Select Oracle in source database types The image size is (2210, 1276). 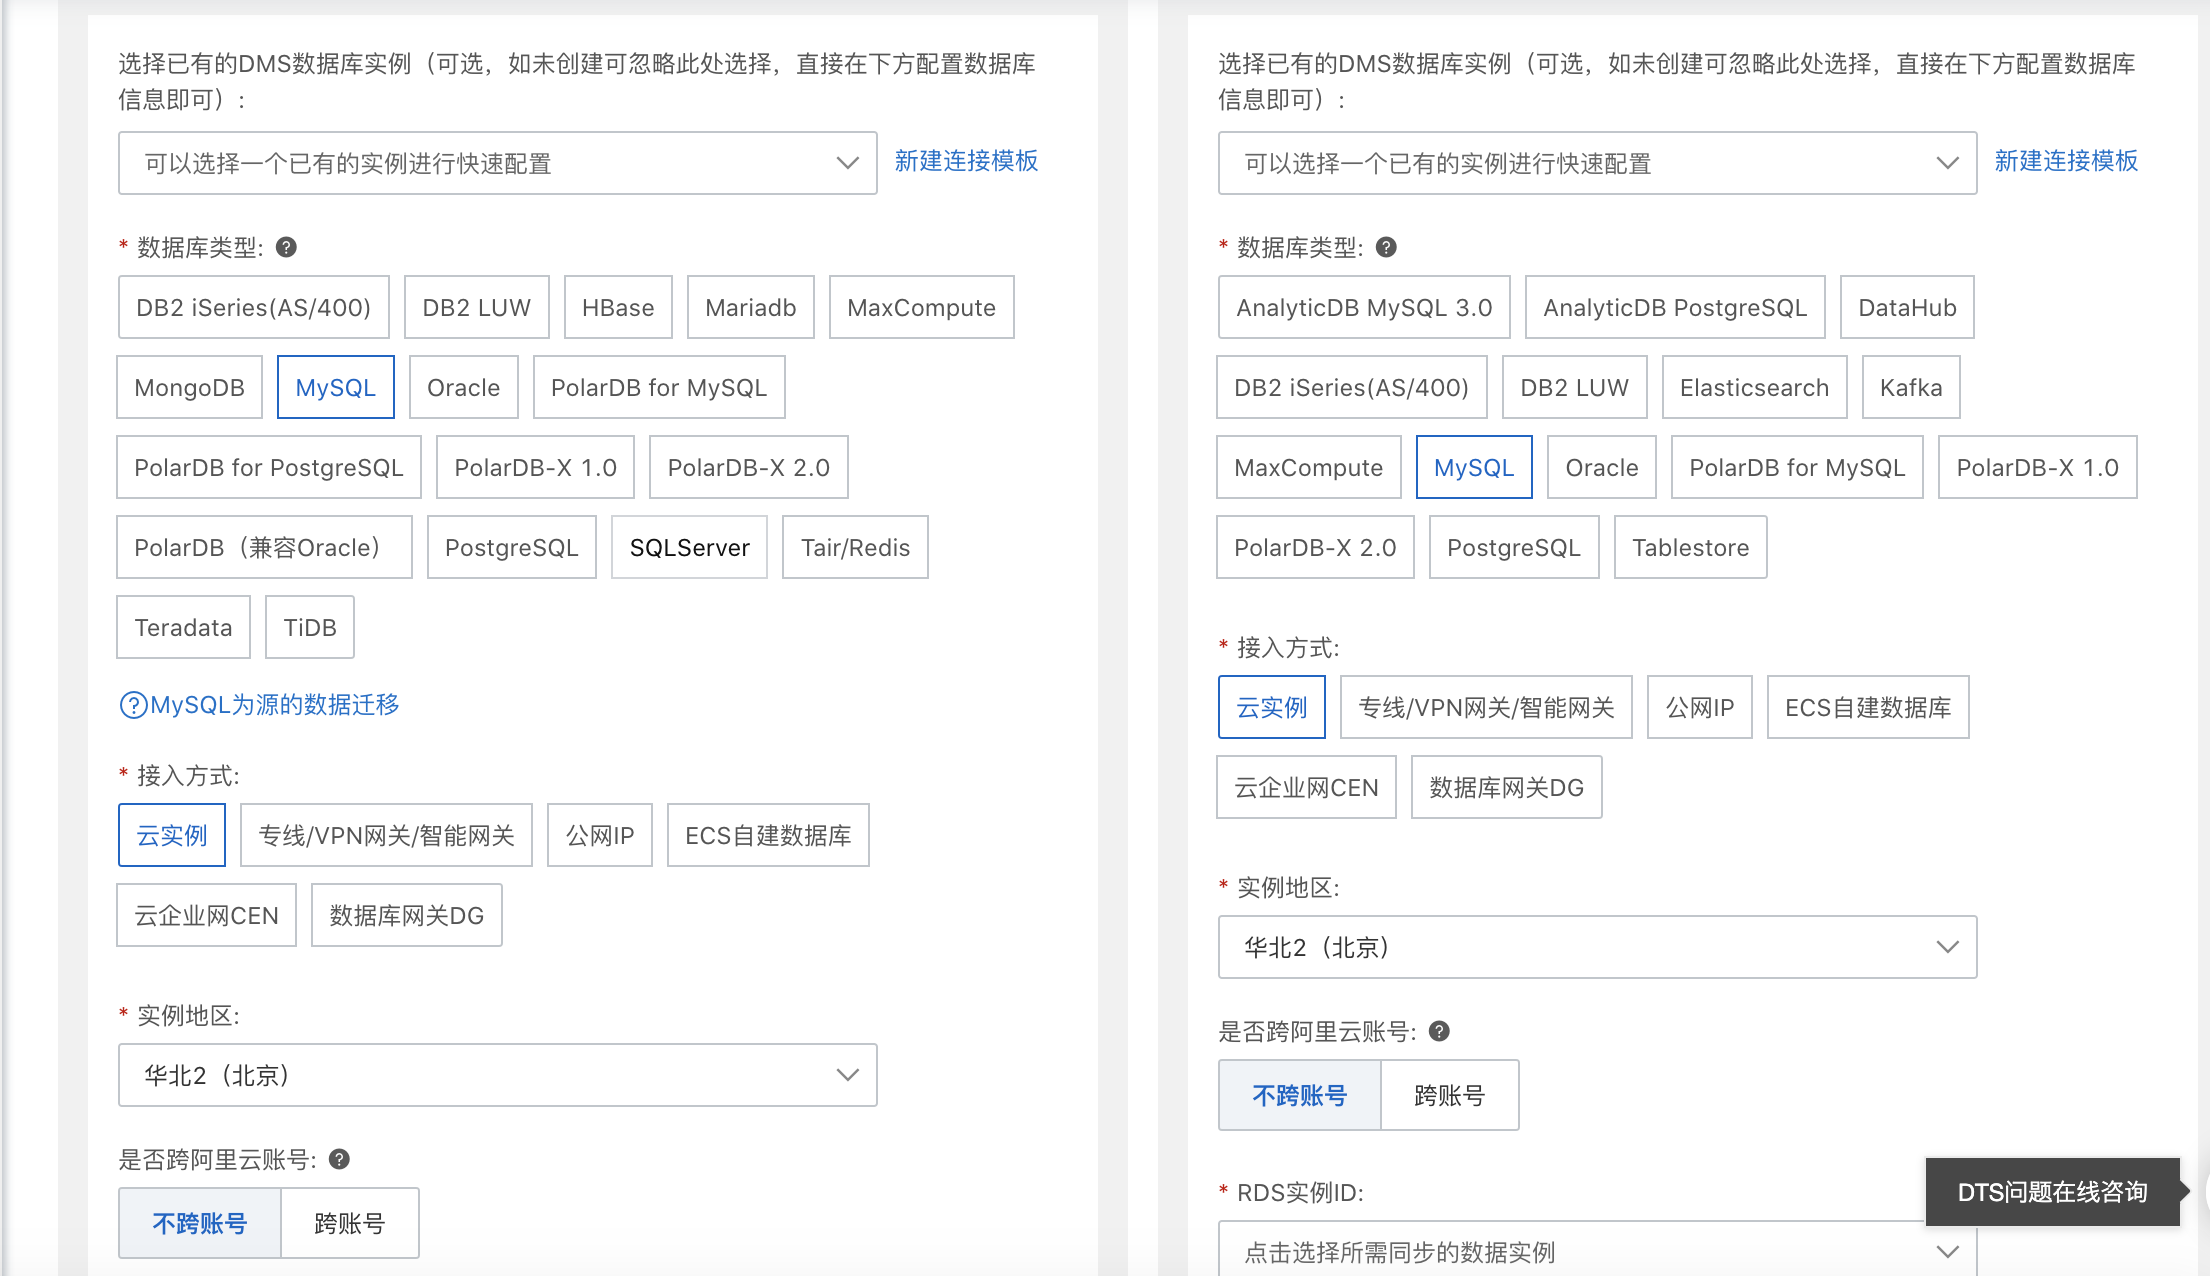coord(464,387)
